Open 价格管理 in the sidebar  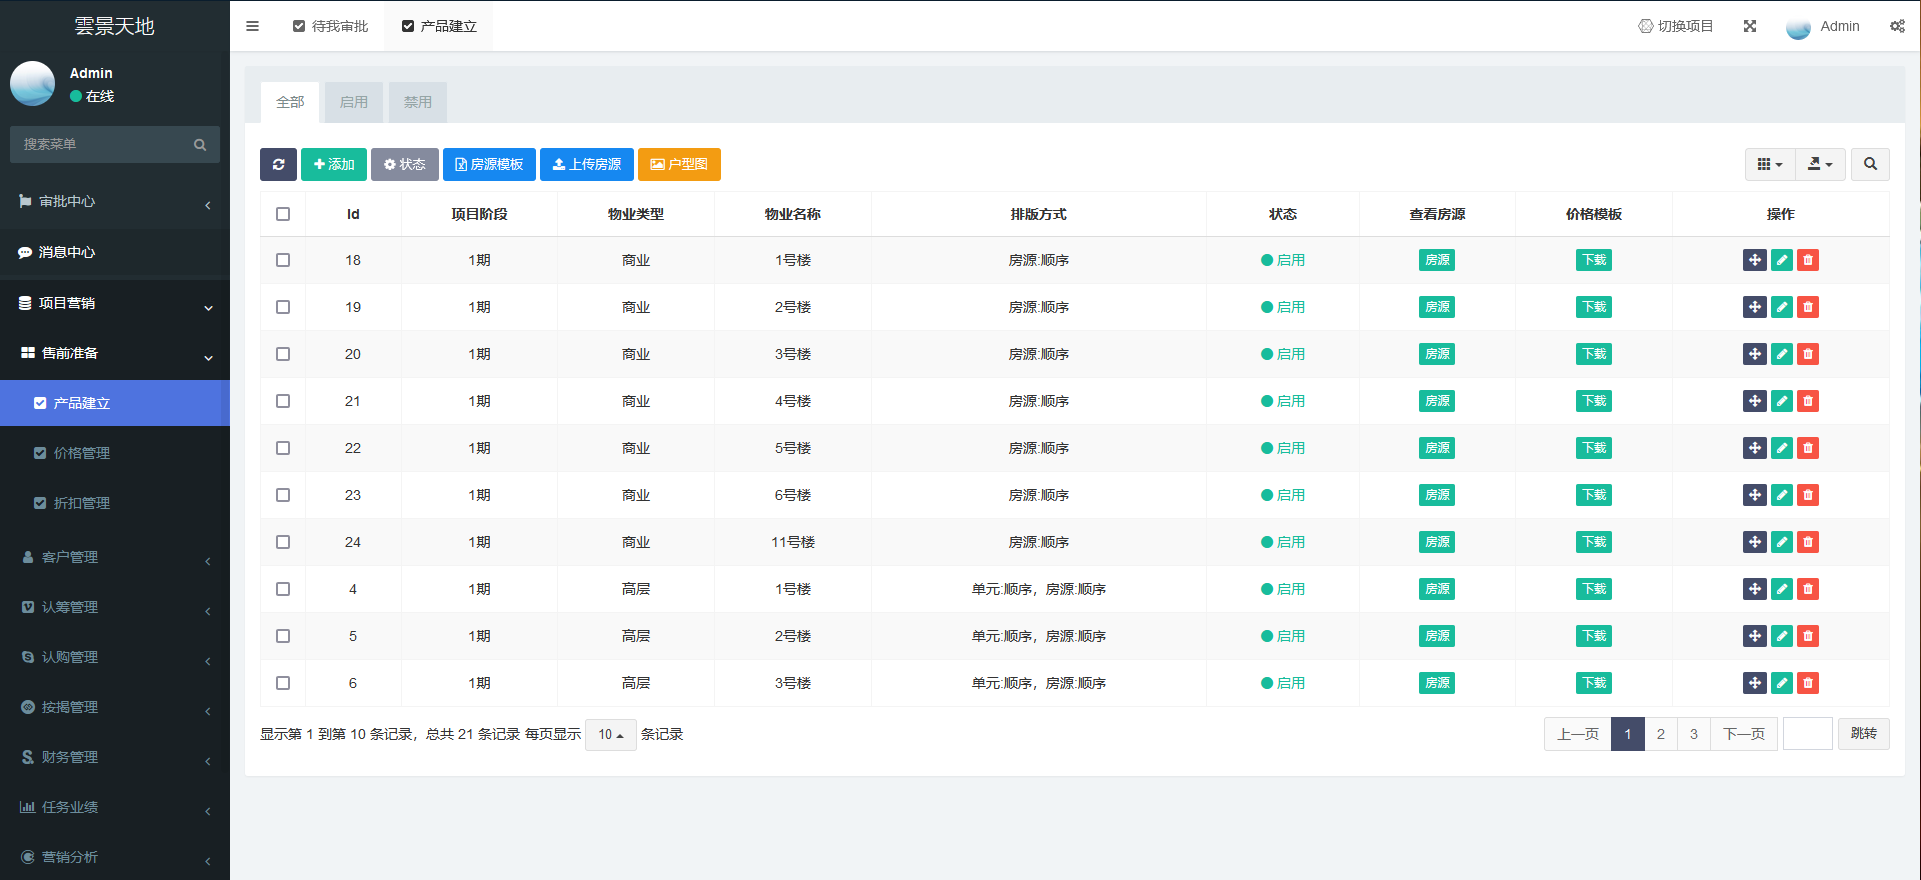click(115, 453)
